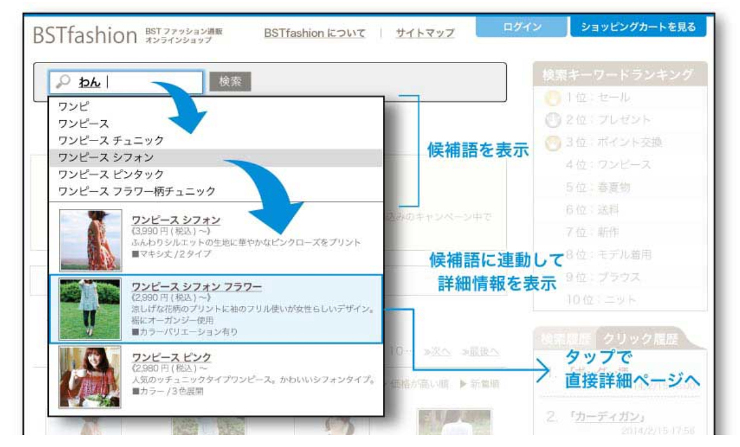
Task: Click the magnifying glass search icon
Action: (x=63, y=82)
